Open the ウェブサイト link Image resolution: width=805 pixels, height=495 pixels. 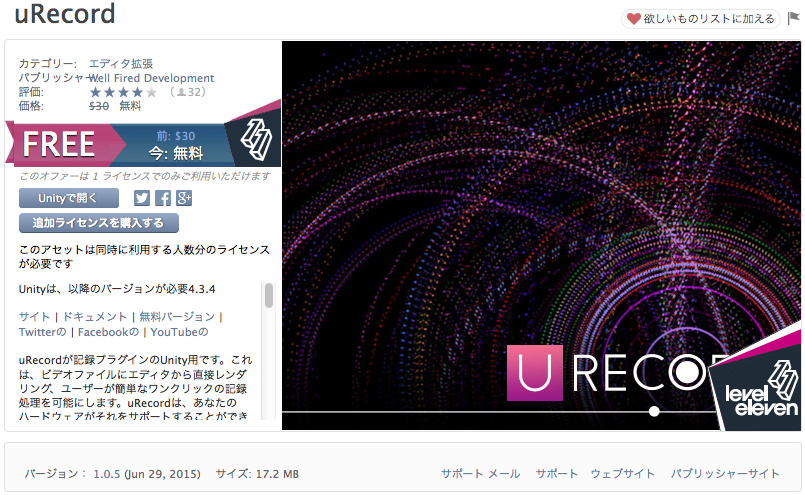(x=622, y=473)
